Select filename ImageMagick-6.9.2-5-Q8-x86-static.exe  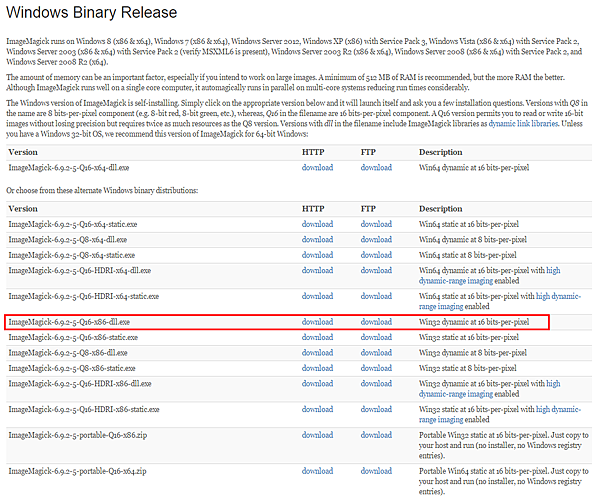72,368
